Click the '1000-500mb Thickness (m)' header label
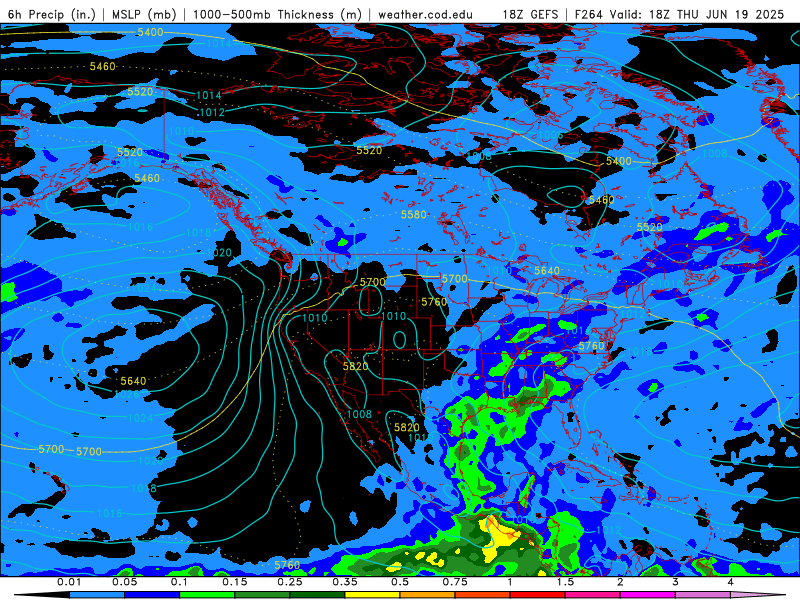Screen dimensions: 800x600 (277, 14)
